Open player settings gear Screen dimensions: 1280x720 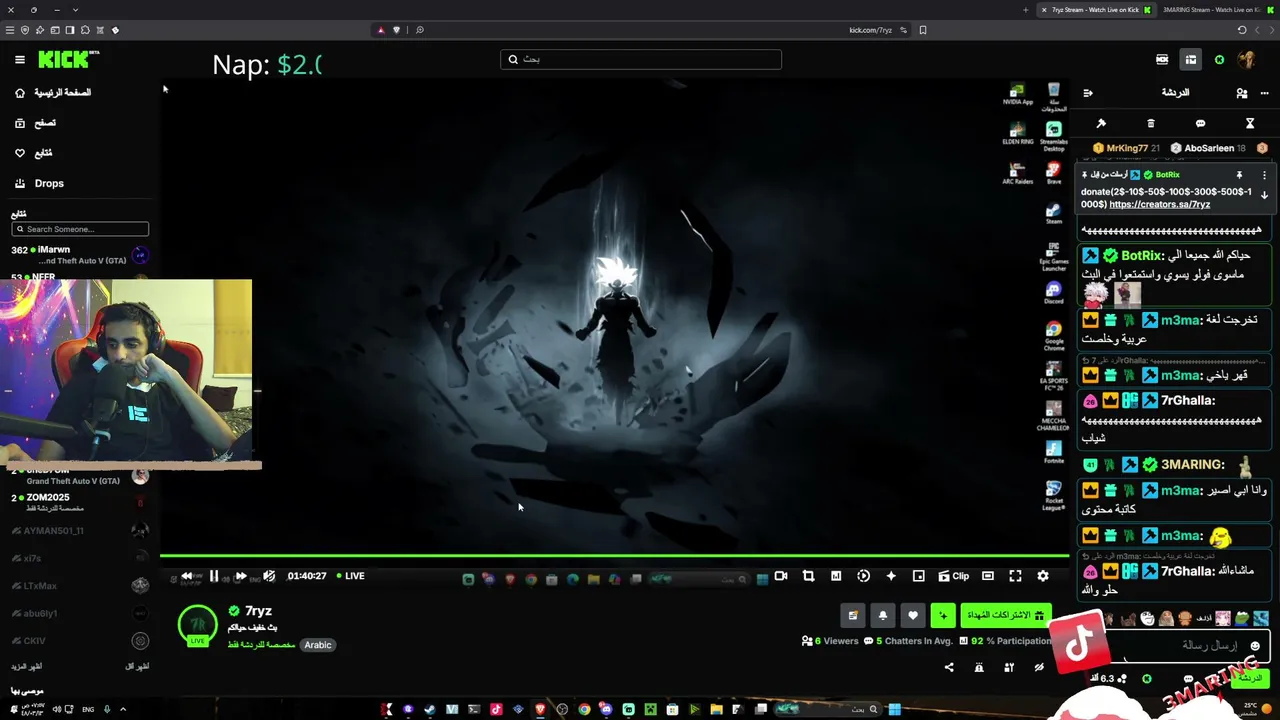(1043, 576)
